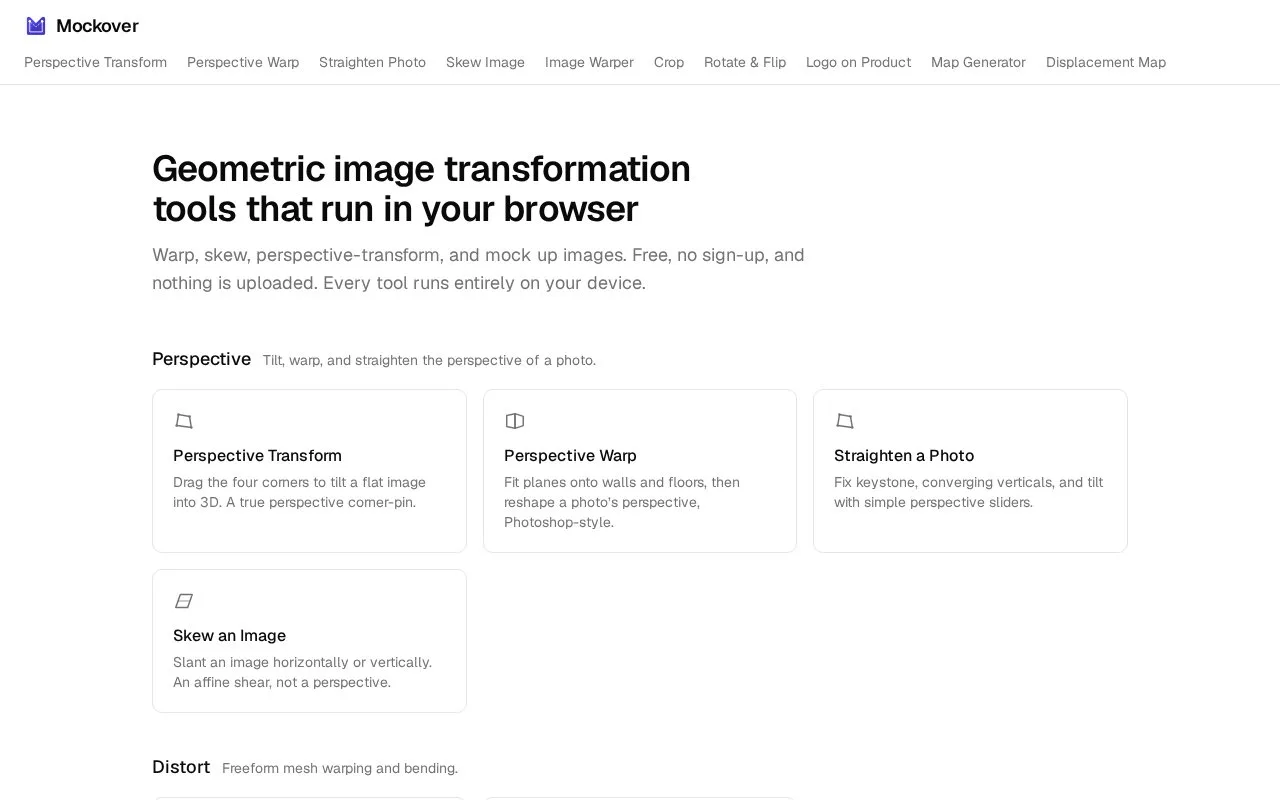Image resolution: width=1280 pixels, height=800 pixels.
Task: Click the Skew an Image card icon
Action: click(184, 601)
